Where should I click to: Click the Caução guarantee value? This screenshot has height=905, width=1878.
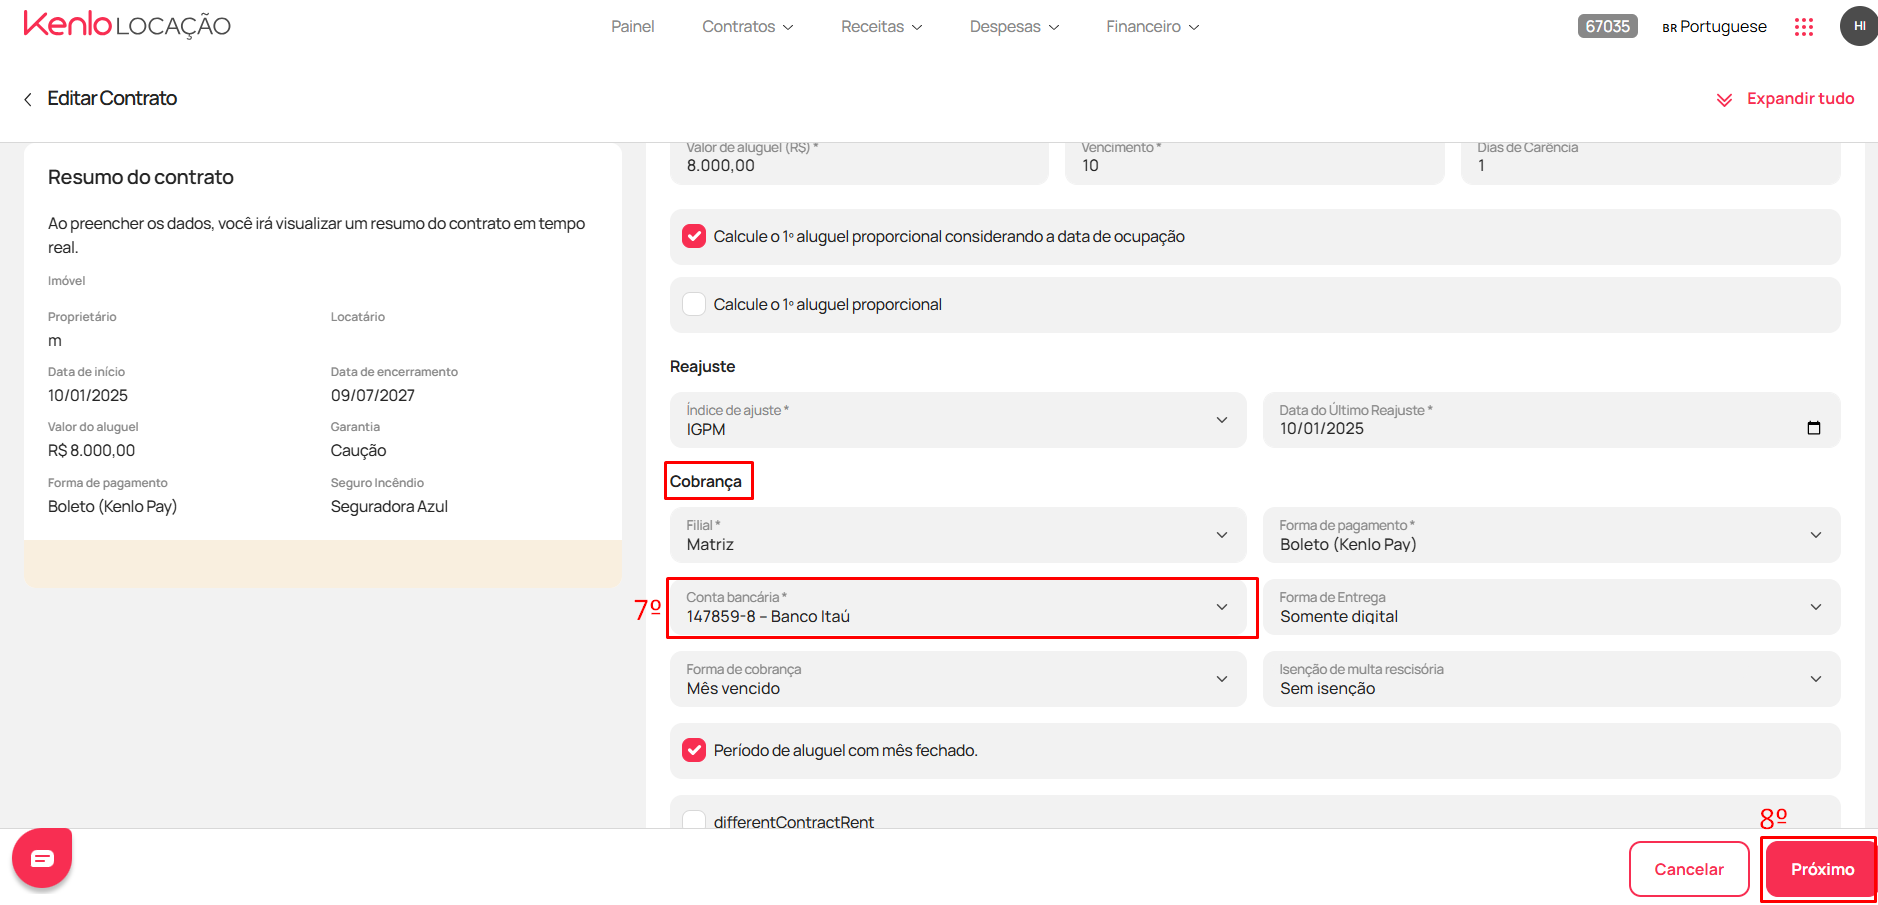(x=358, y=450)
